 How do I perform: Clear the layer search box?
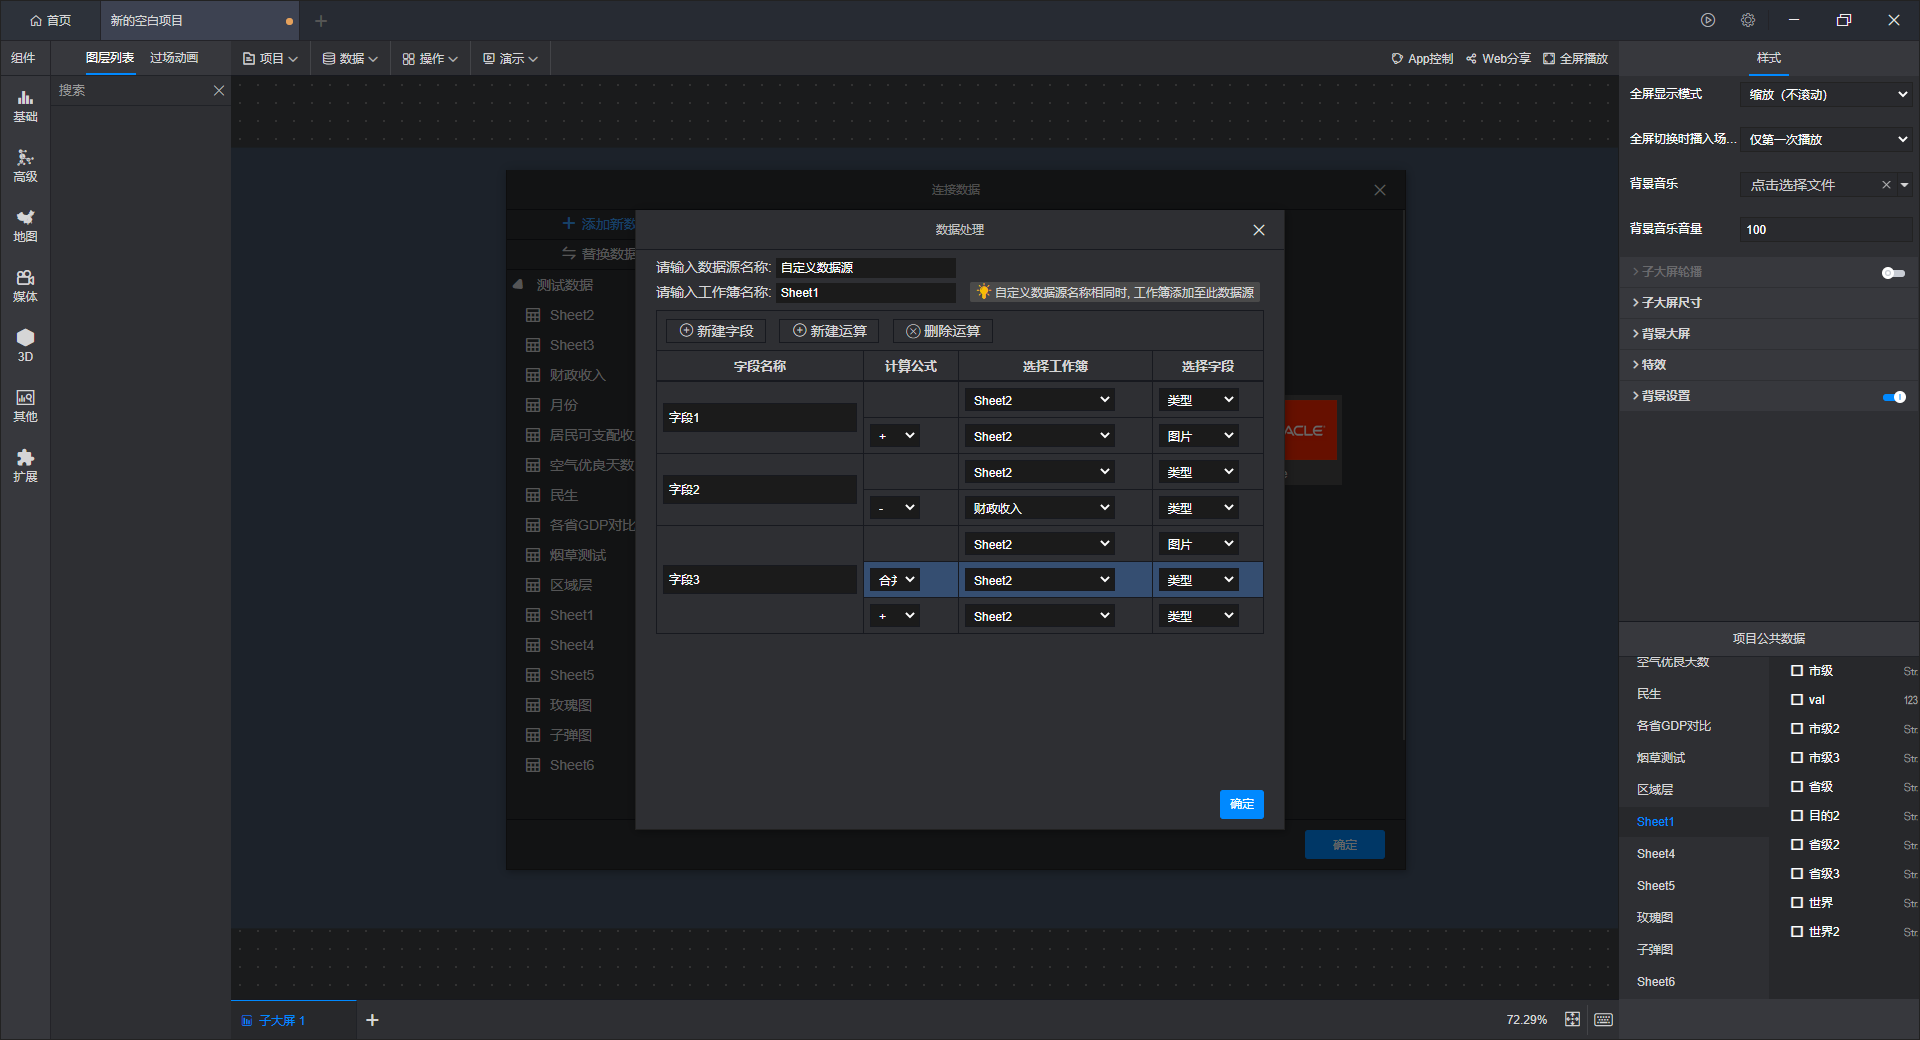pos(219,91)
